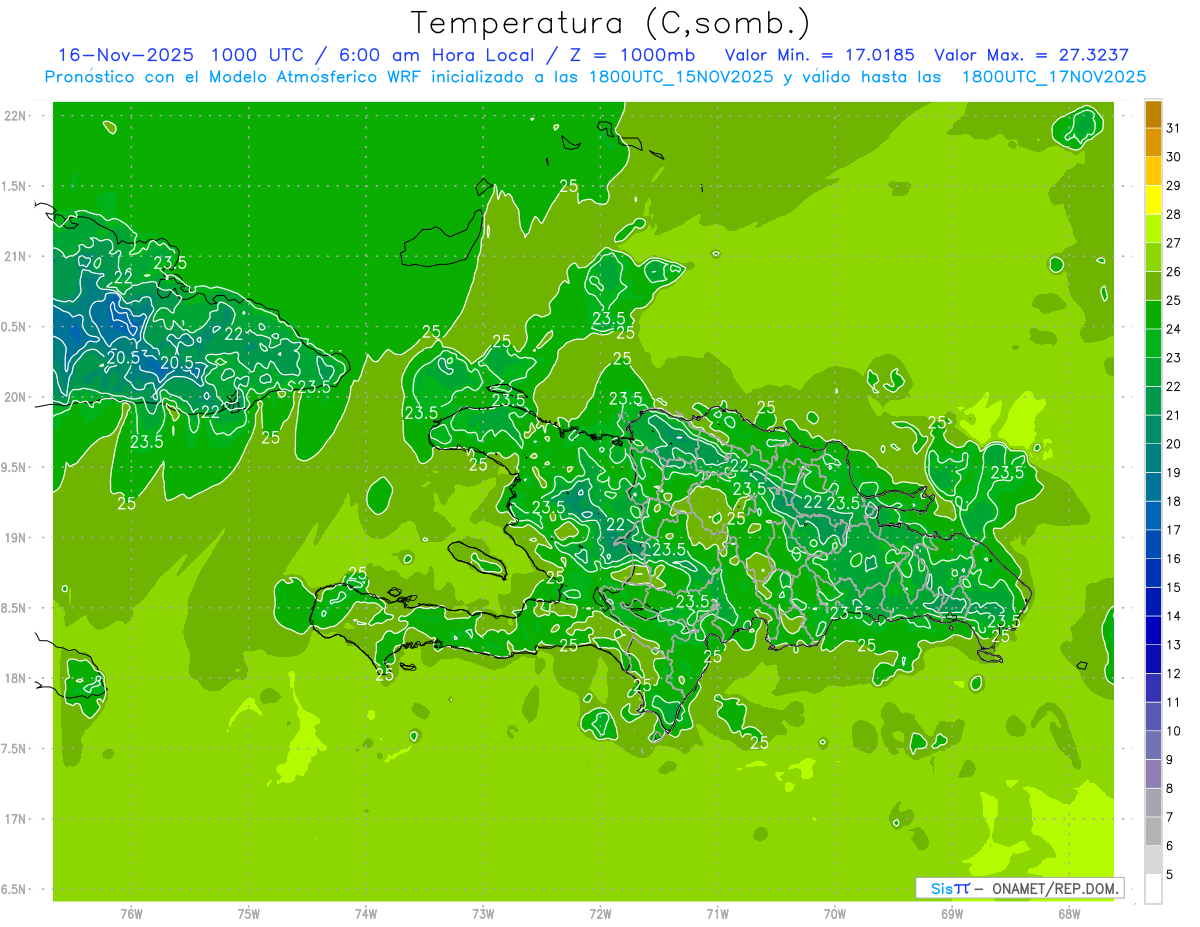
Task: Pick the lime swatch between 27 and 28
Action: (1154, 229)
